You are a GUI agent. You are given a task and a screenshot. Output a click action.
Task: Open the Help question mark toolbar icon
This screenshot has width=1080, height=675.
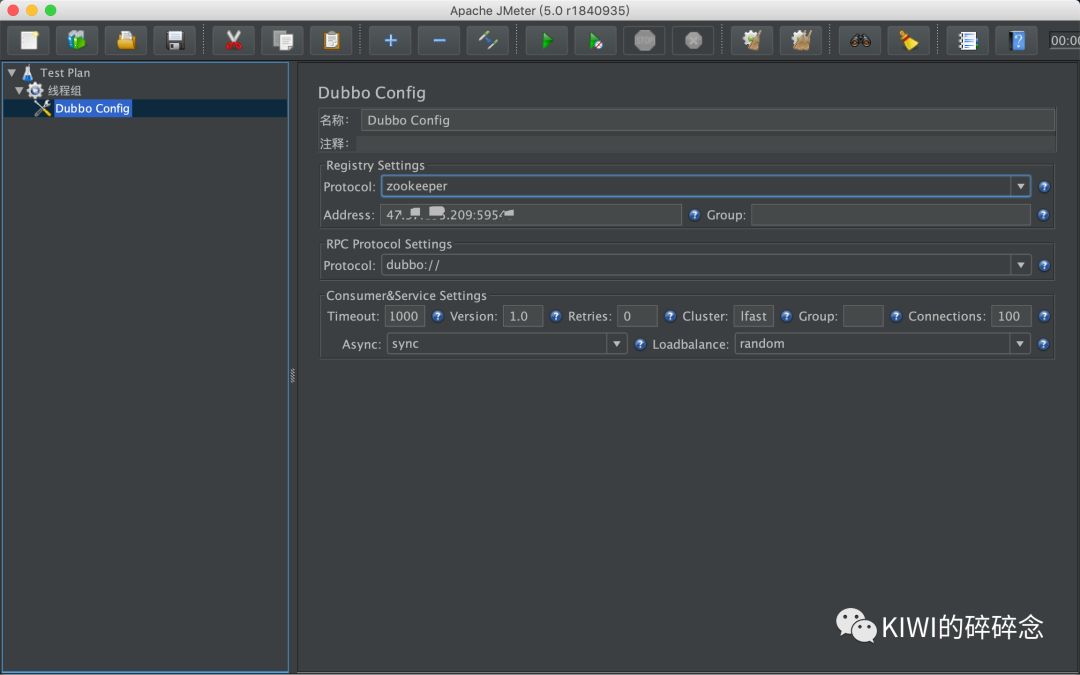point(1017,41)
